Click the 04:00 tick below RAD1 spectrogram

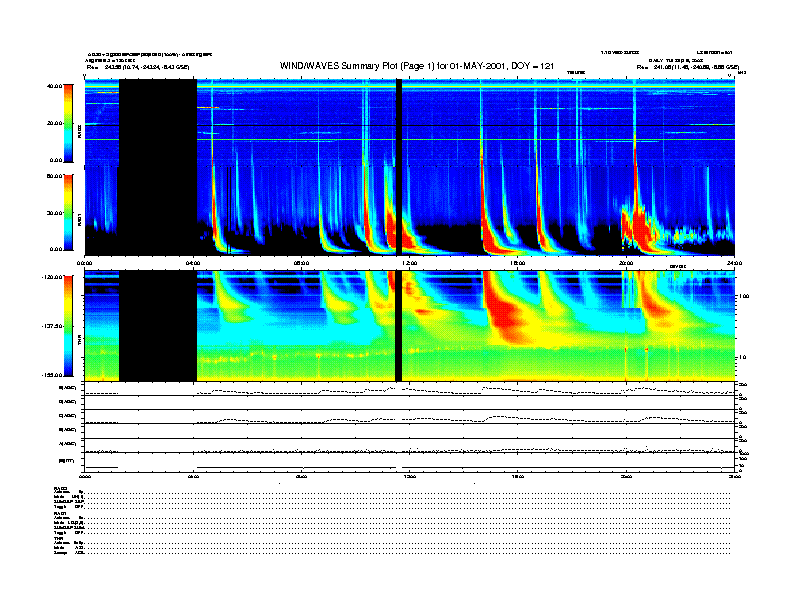(193, 263)
